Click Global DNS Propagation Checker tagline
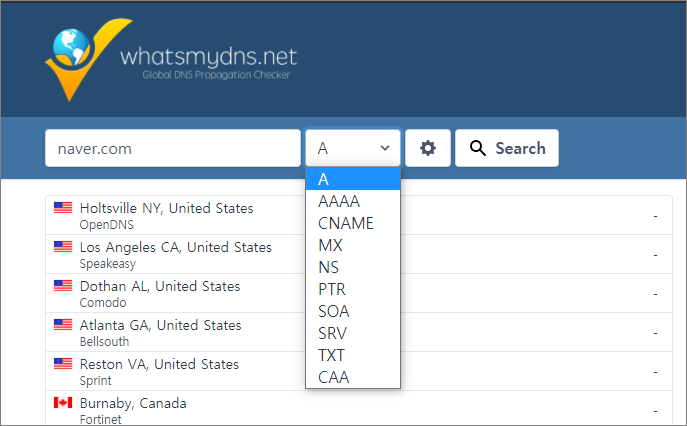Screen dimensions: 687x426 point(216,75)
